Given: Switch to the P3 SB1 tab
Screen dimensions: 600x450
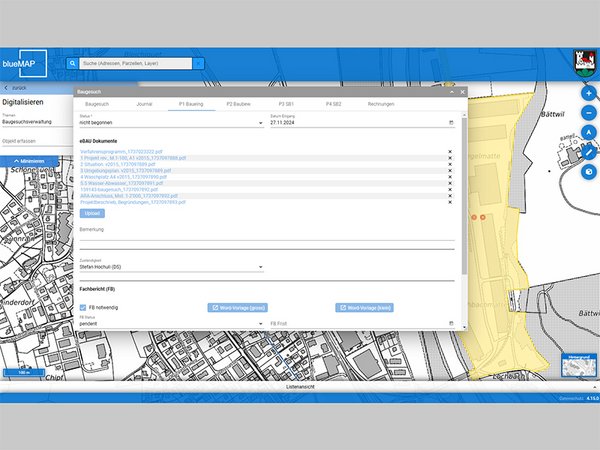Looking at the screenshot, I should (x=286, y=104).
